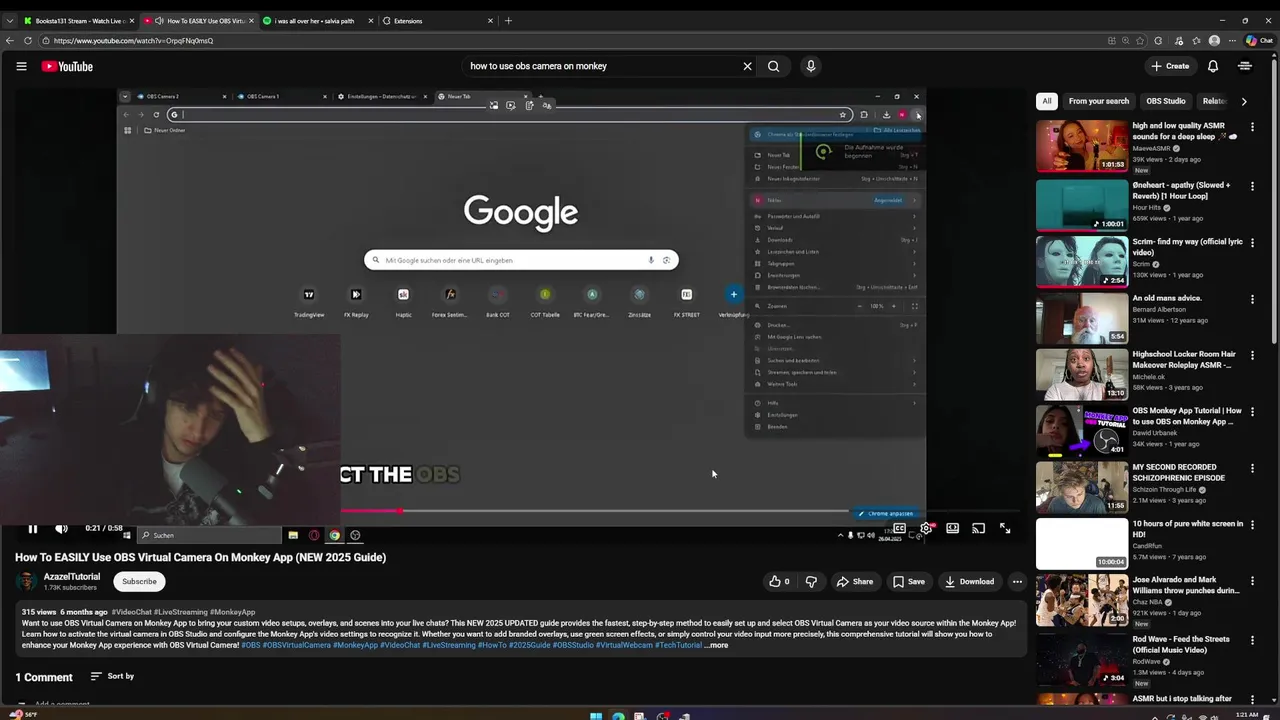Open the browser profile icon
Image resolution: width=1280 pixels, height=720 pixels.
coord(1214,41)
